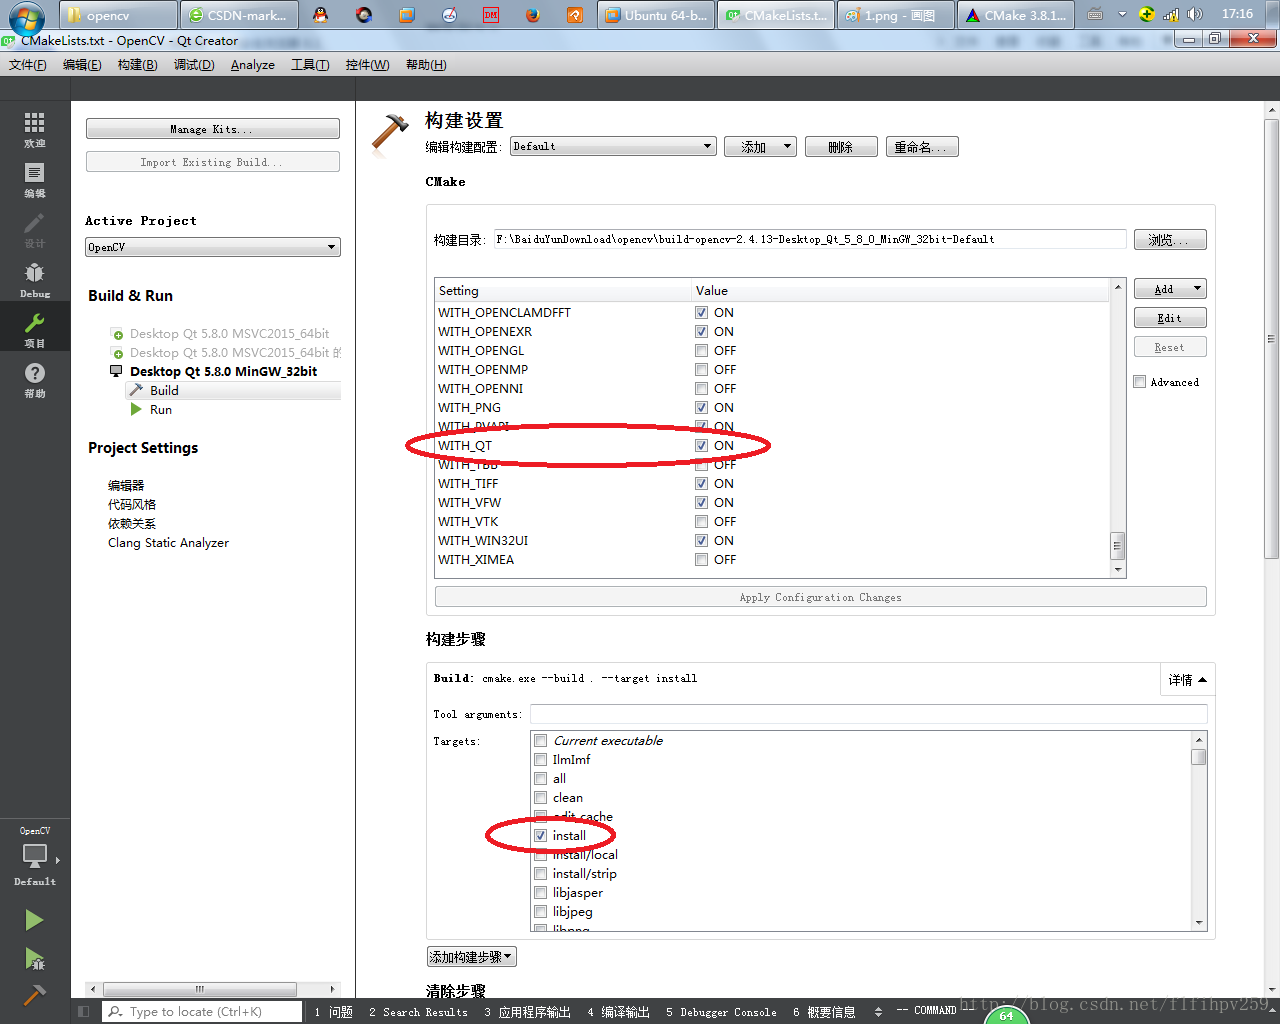
Task: Select Run settings under MinGW kit
Action: pos(161,410)
